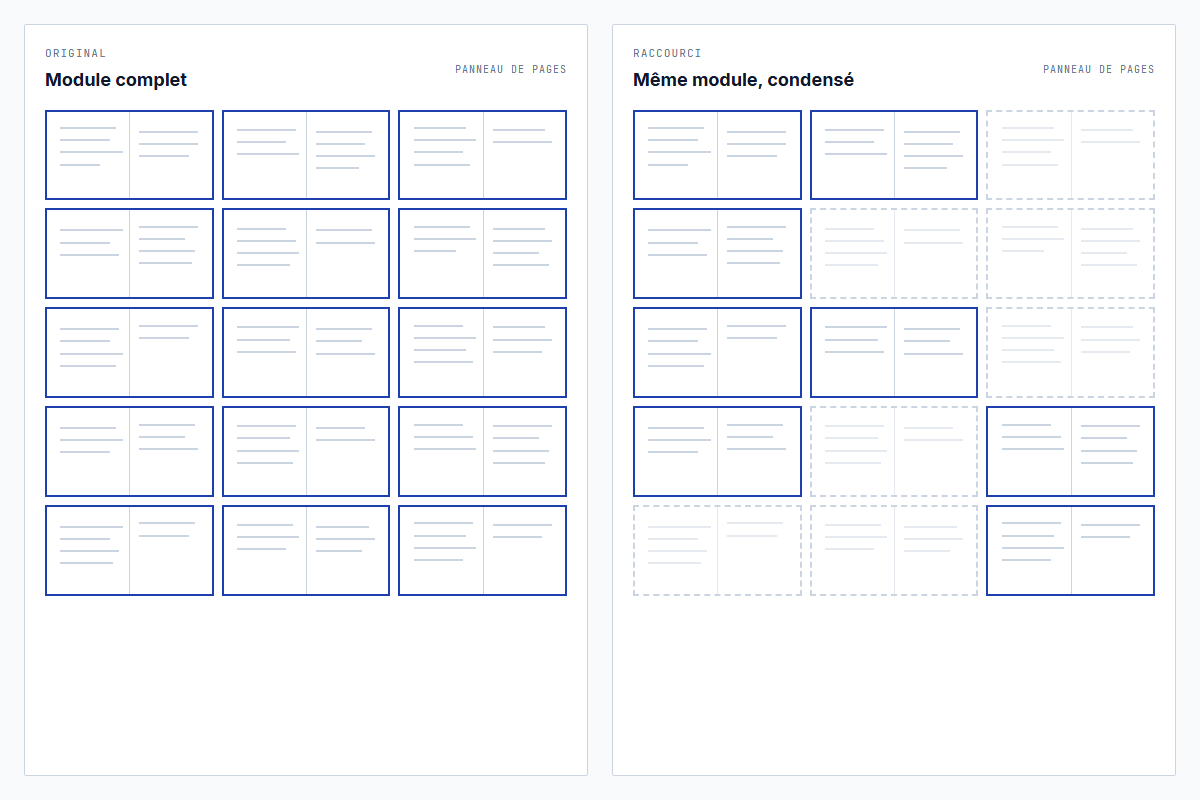Click the dashed spread in the condensed top row
This screenshot has width=1200, height=800.
pos(1069,154)
